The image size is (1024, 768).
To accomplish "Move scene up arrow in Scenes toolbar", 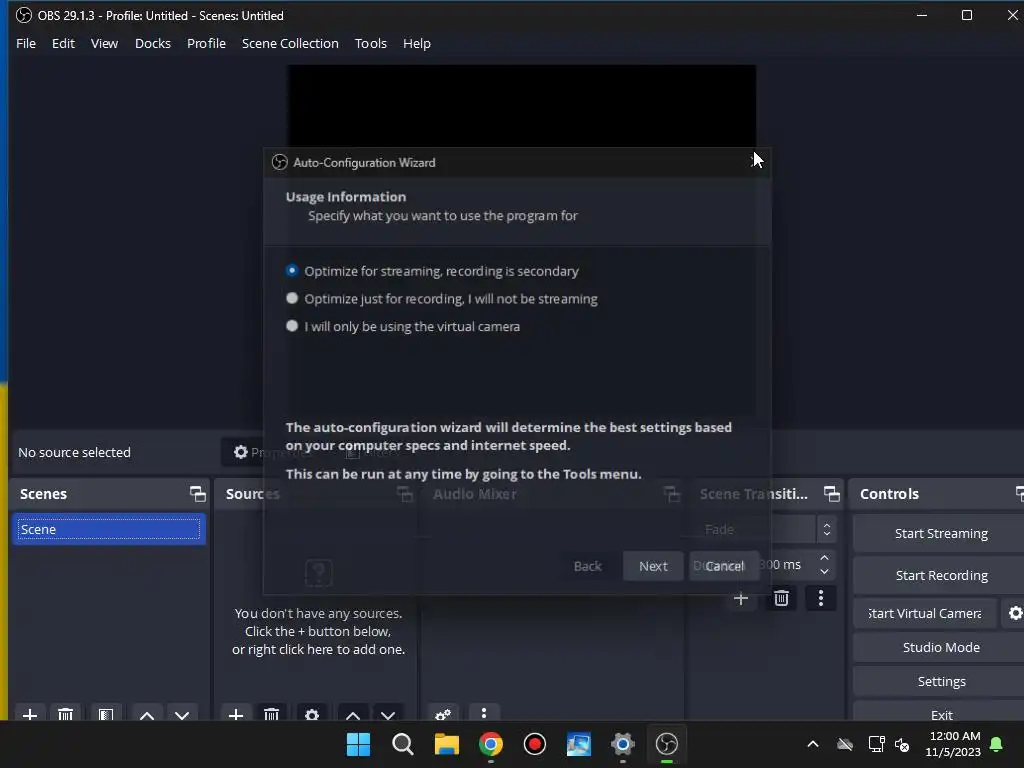I will [147, 714].
